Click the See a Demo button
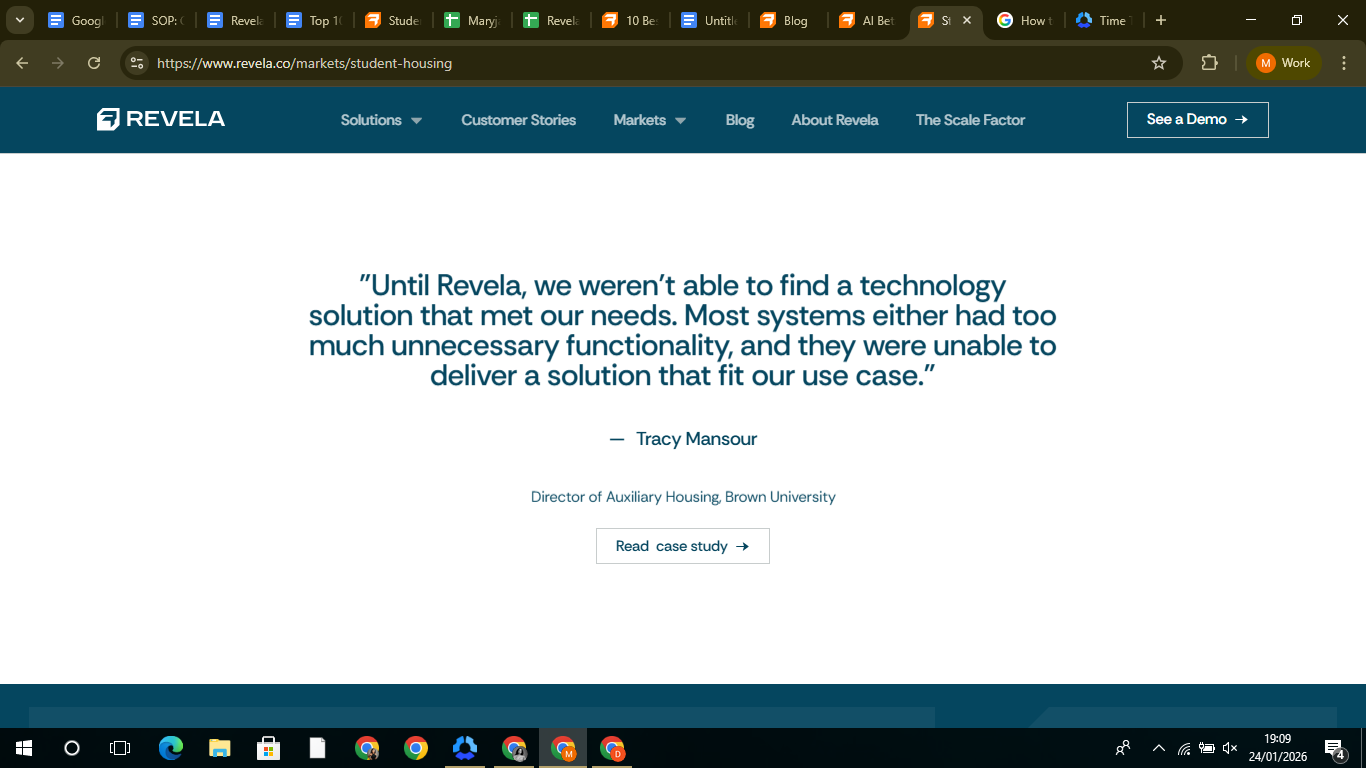Screen dimensions: 1366x768 1197,120
